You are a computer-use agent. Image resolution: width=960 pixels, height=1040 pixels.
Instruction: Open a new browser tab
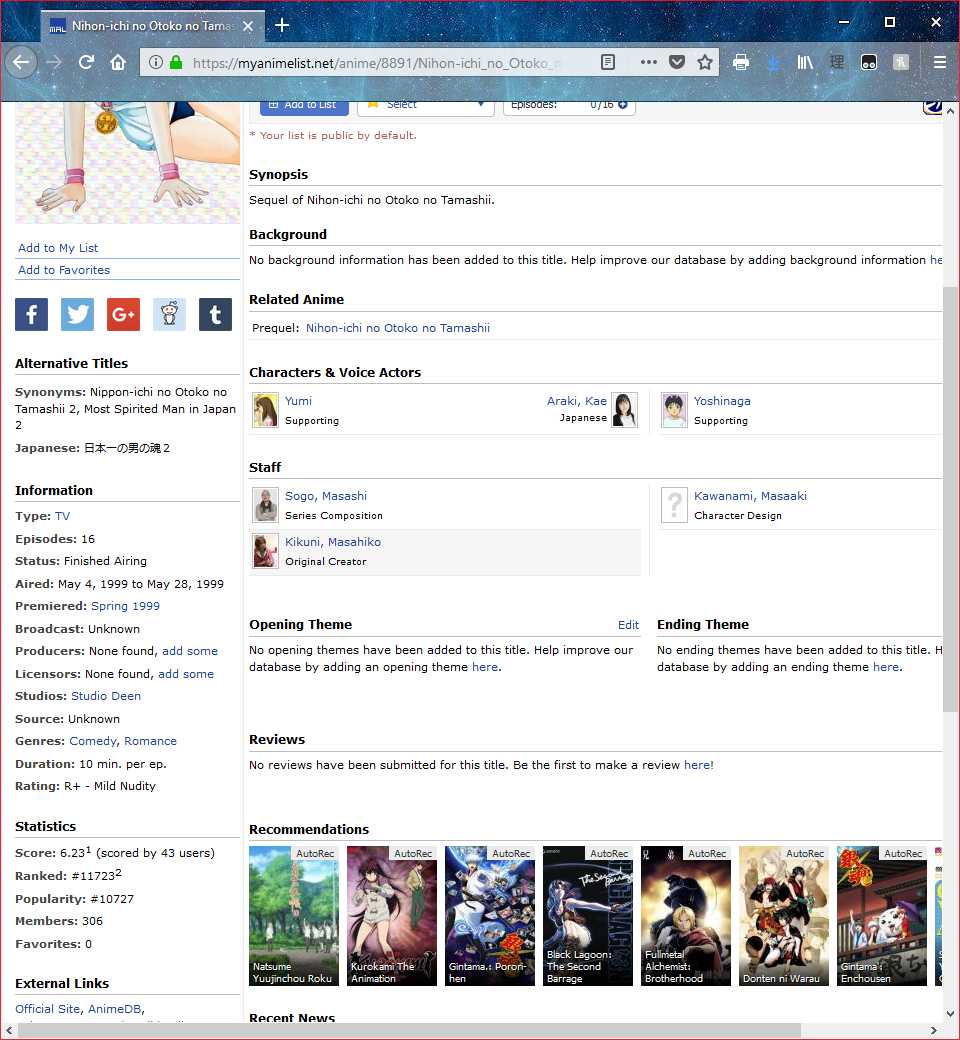[282, 25]
